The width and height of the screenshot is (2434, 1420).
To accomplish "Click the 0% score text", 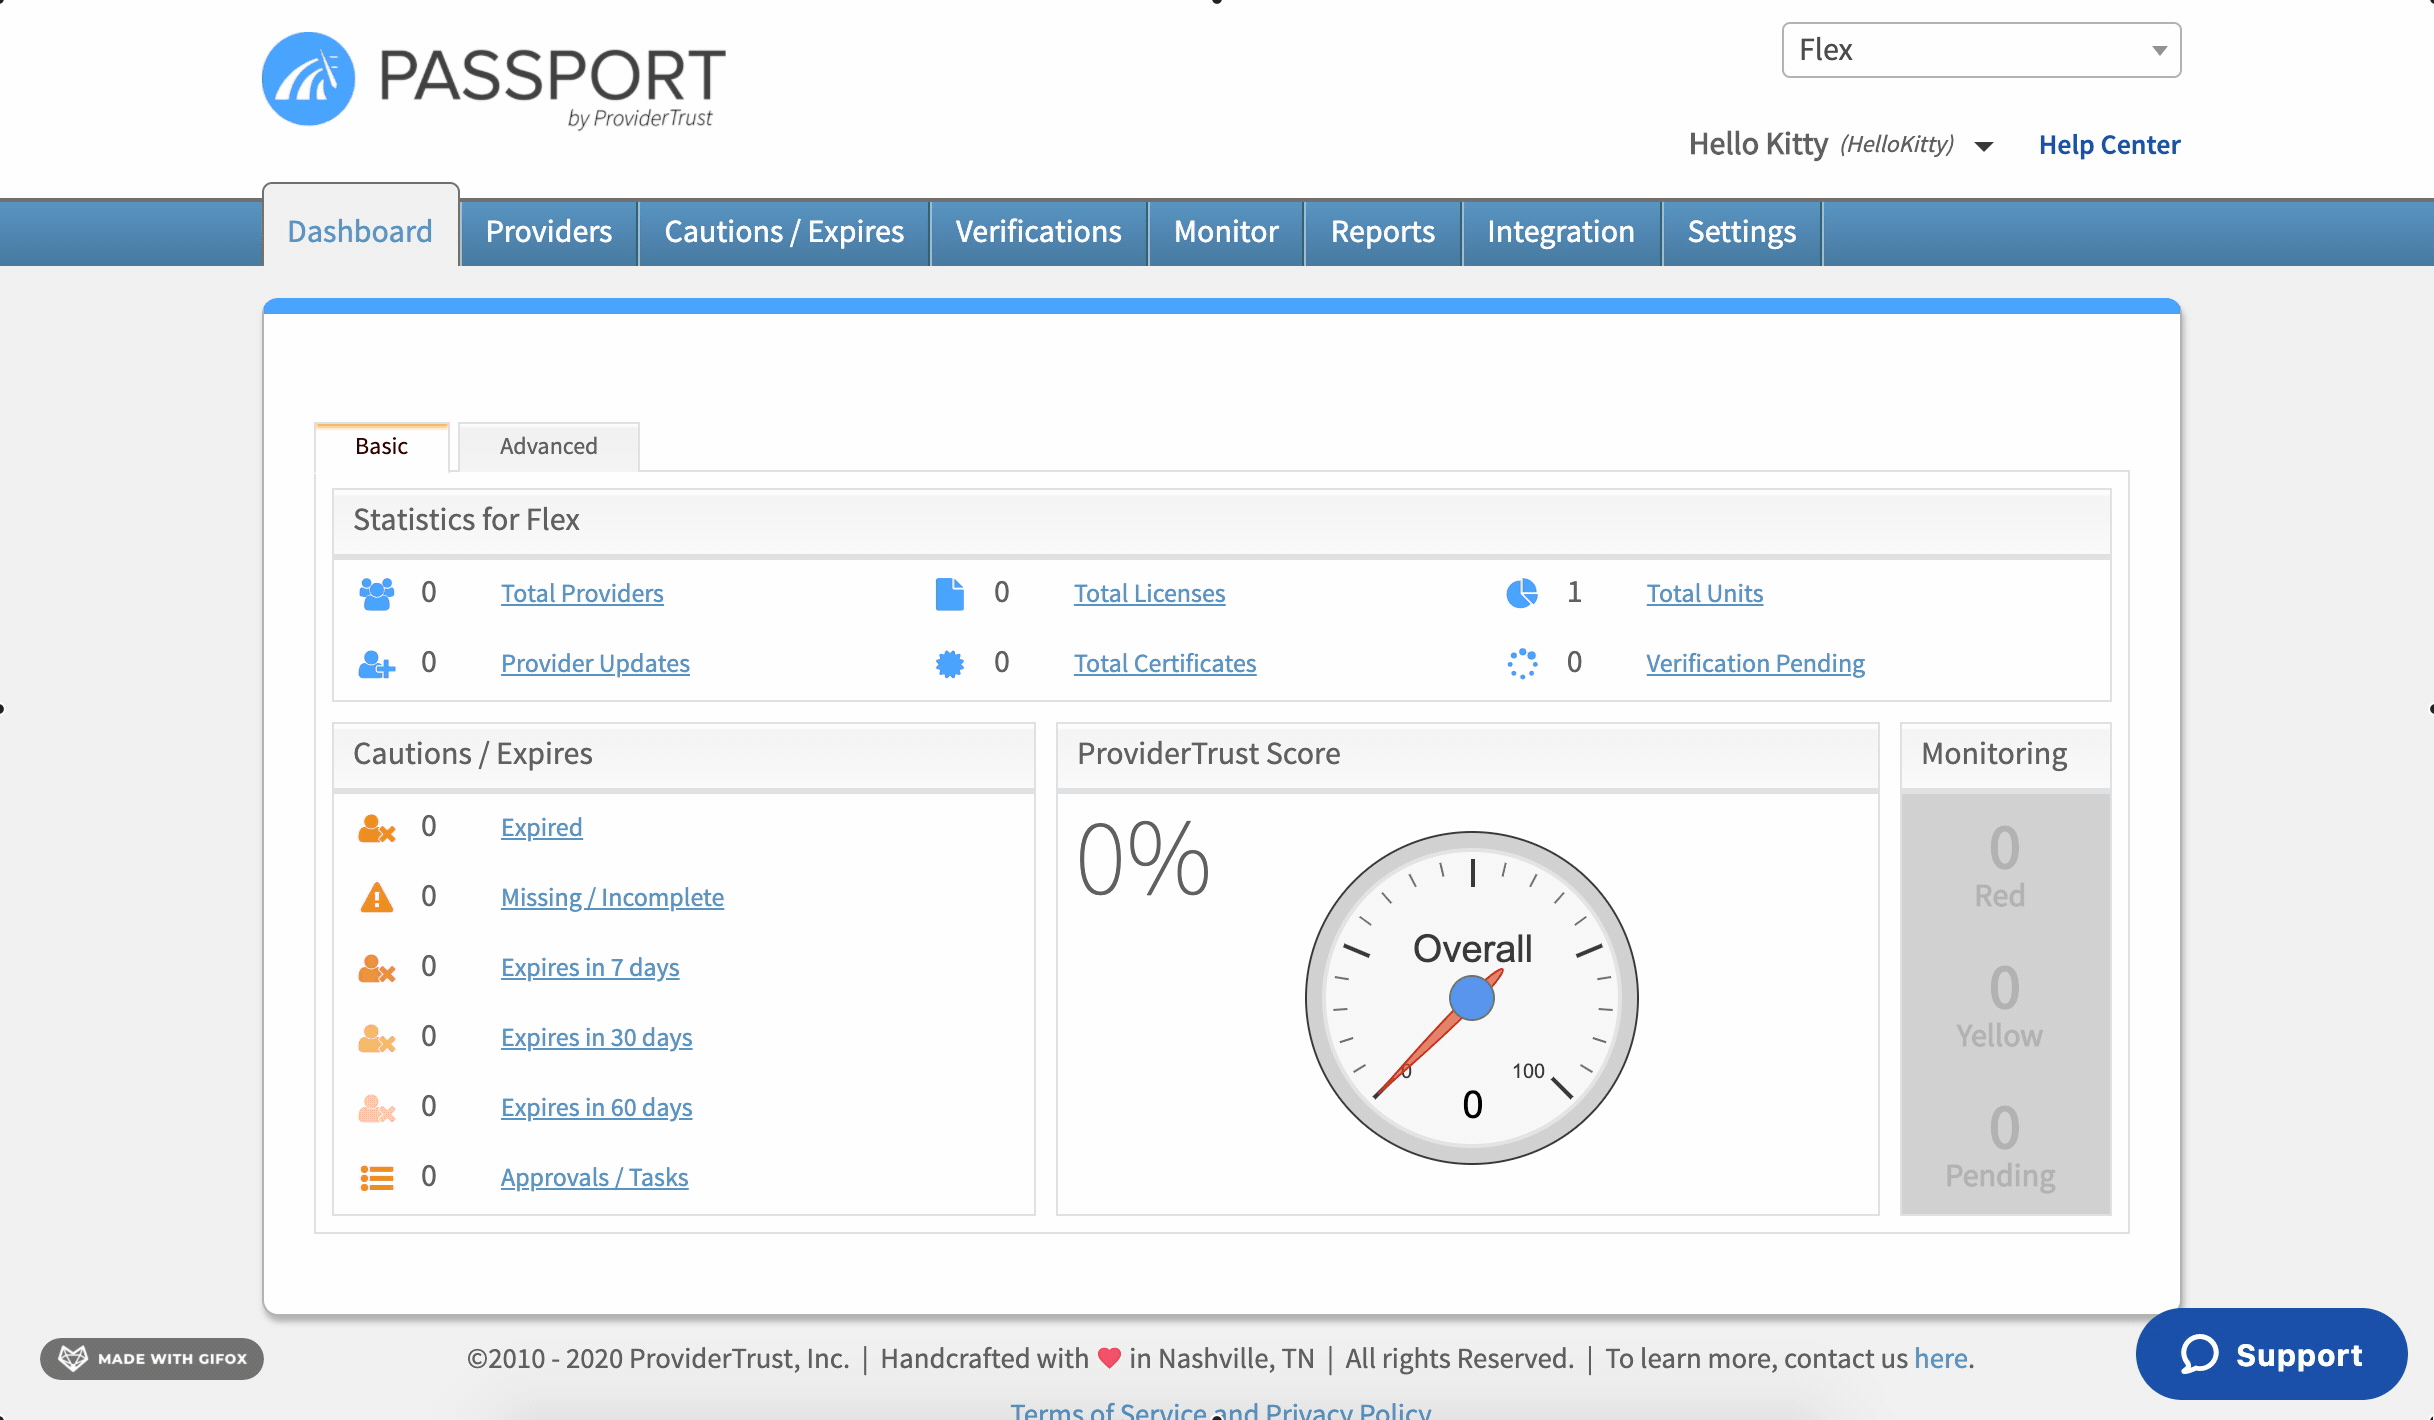I will point(1144,859).
